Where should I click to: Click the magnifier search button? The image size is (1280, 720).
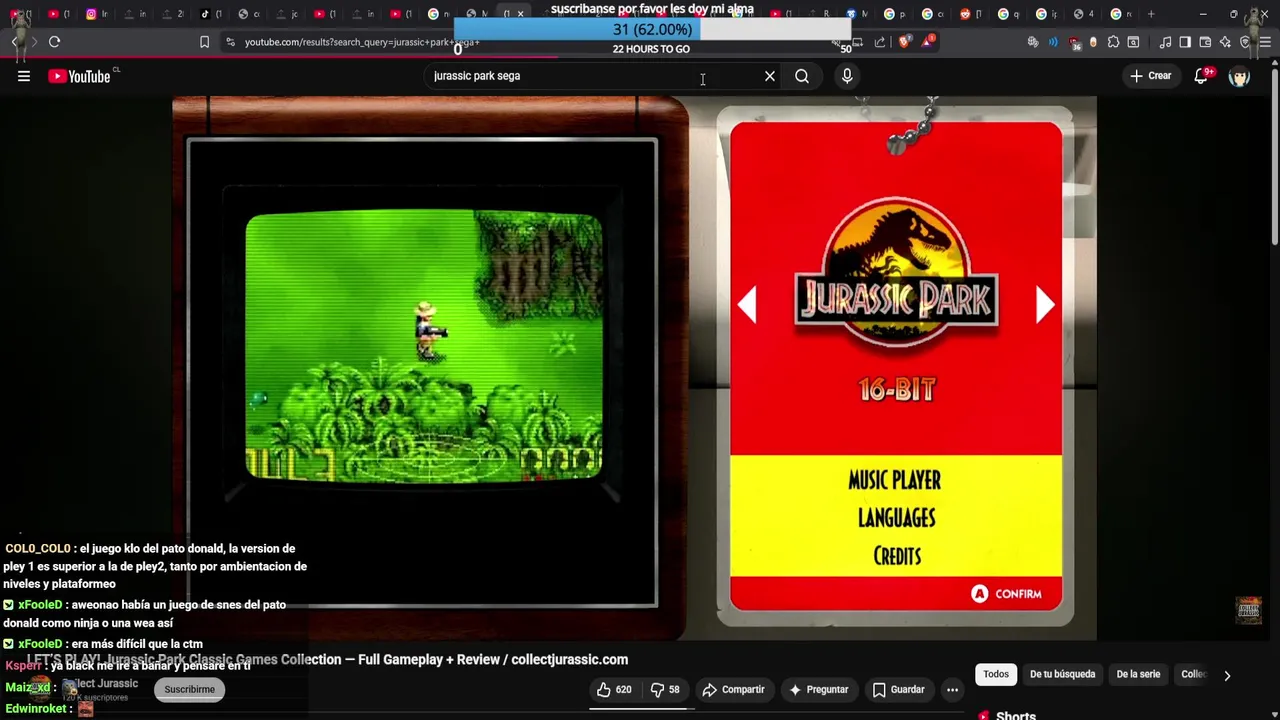(802, 76)
